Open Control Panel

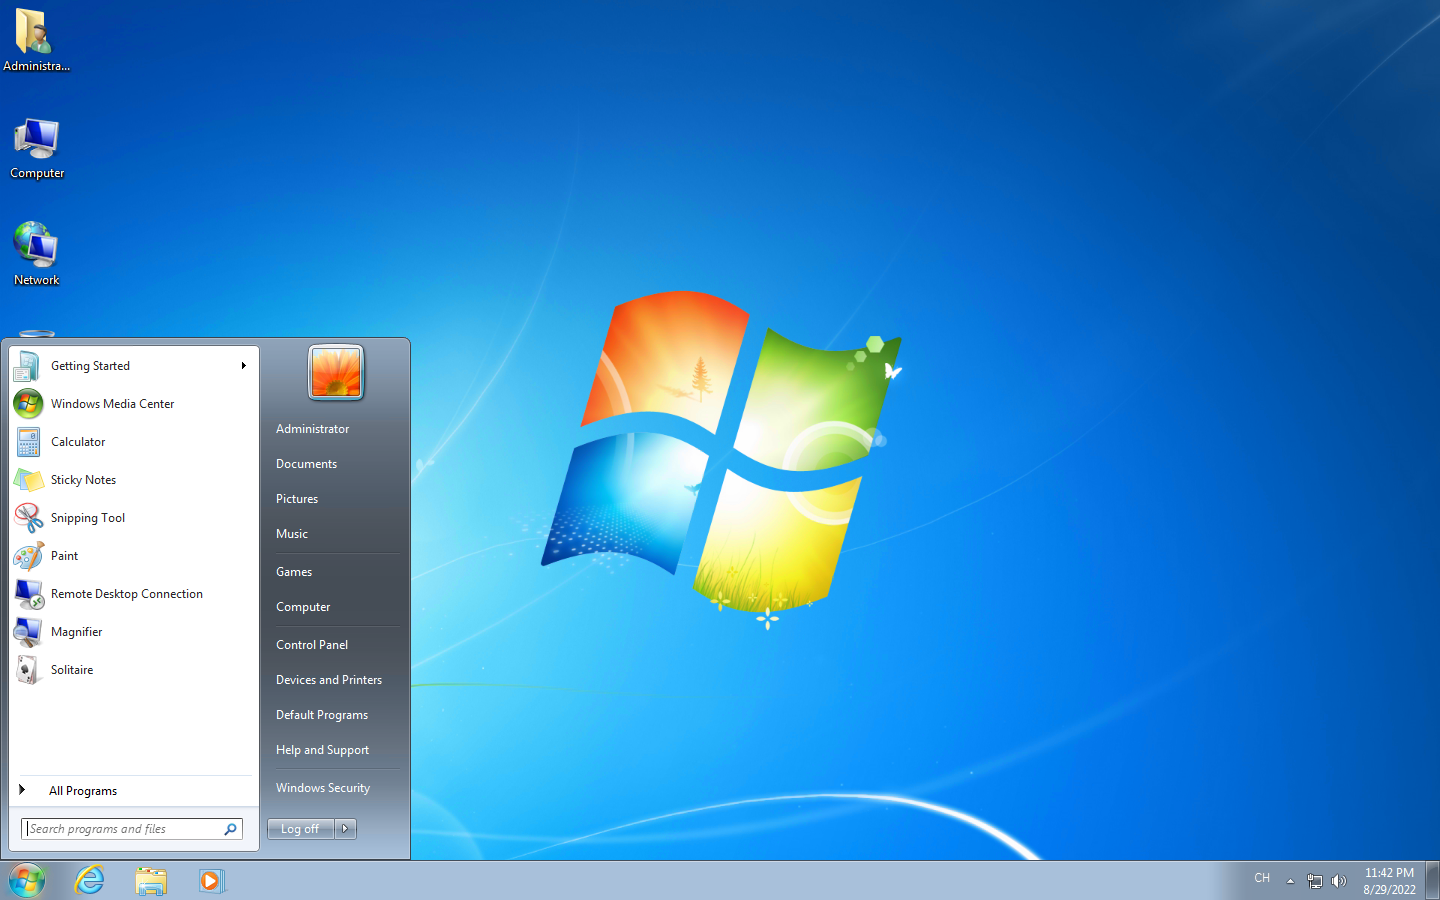(x=312, y=645)
